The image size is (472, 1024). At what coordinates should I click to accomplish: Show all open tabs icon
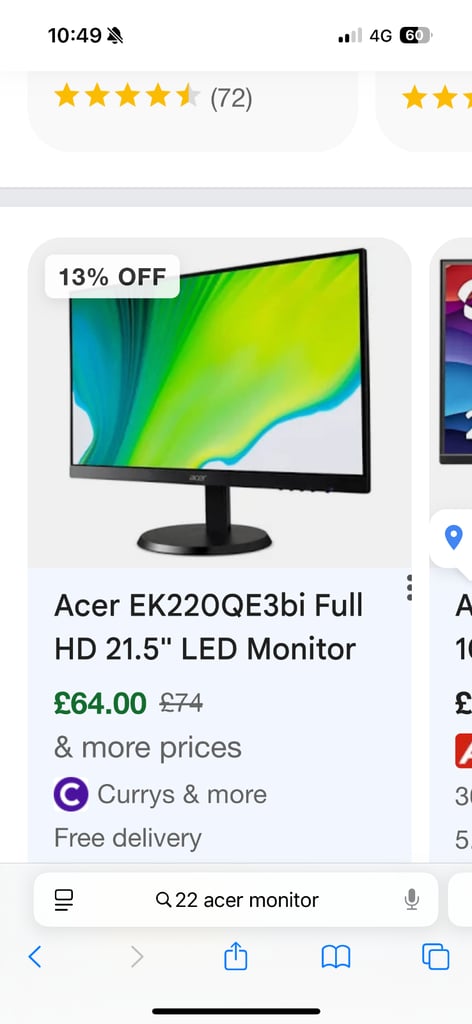click(x=435, y=957)
